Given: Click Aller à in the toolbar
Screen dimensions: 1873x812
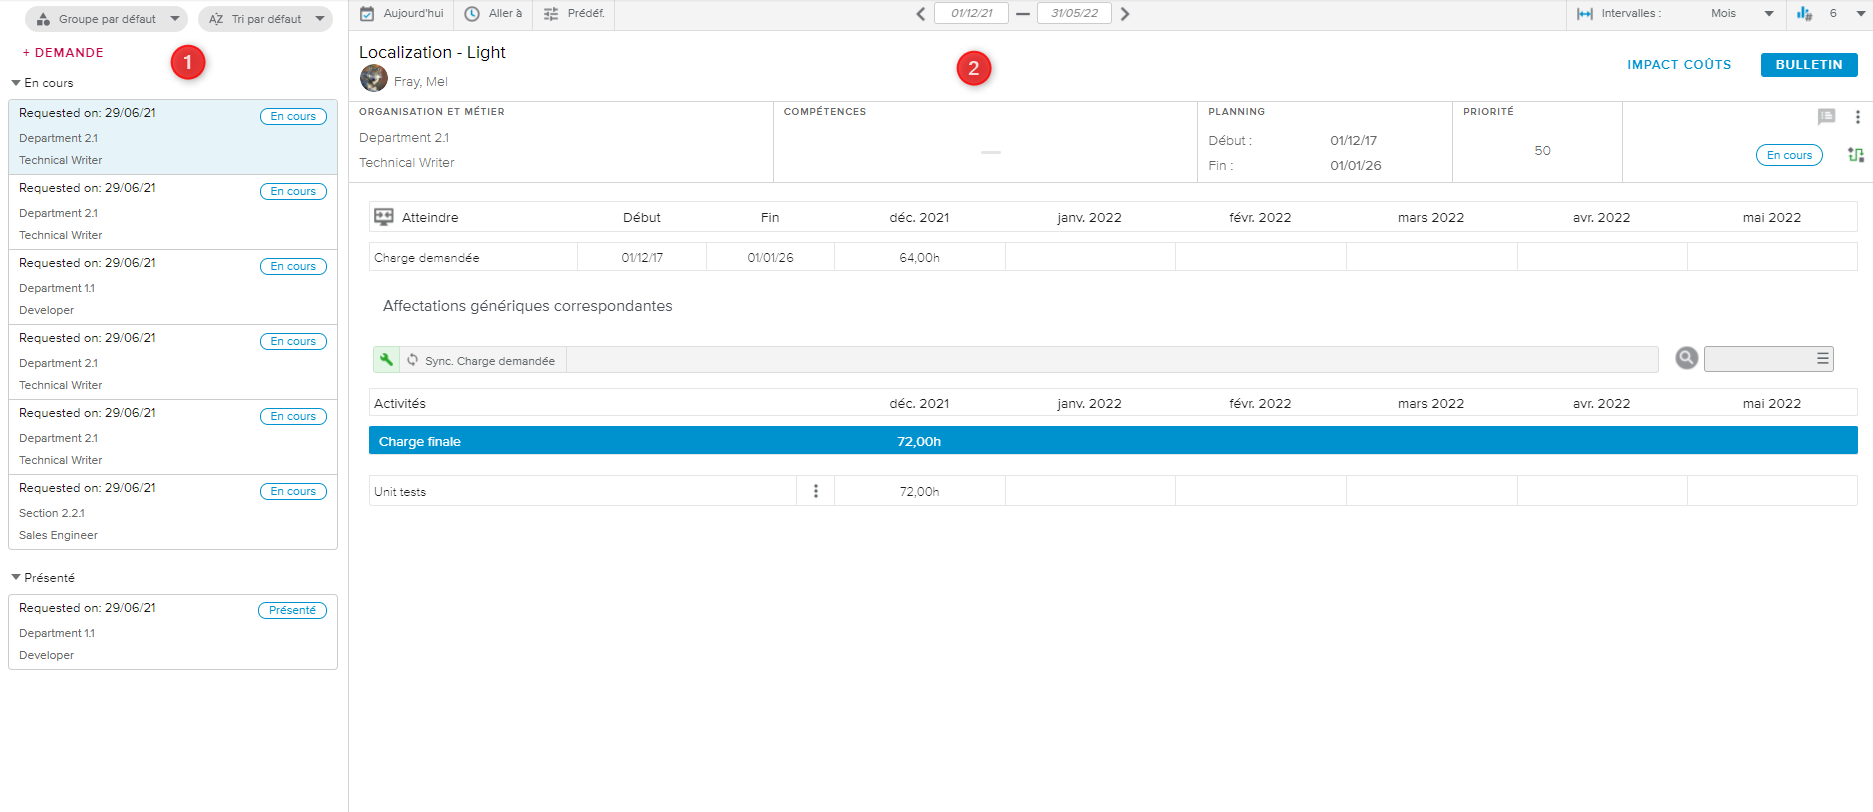Looking at the screenshot, I should click(494, 14).
